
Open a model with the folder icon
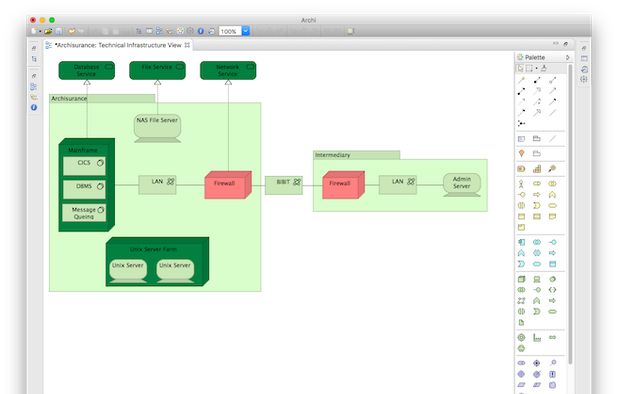(48, 31)
